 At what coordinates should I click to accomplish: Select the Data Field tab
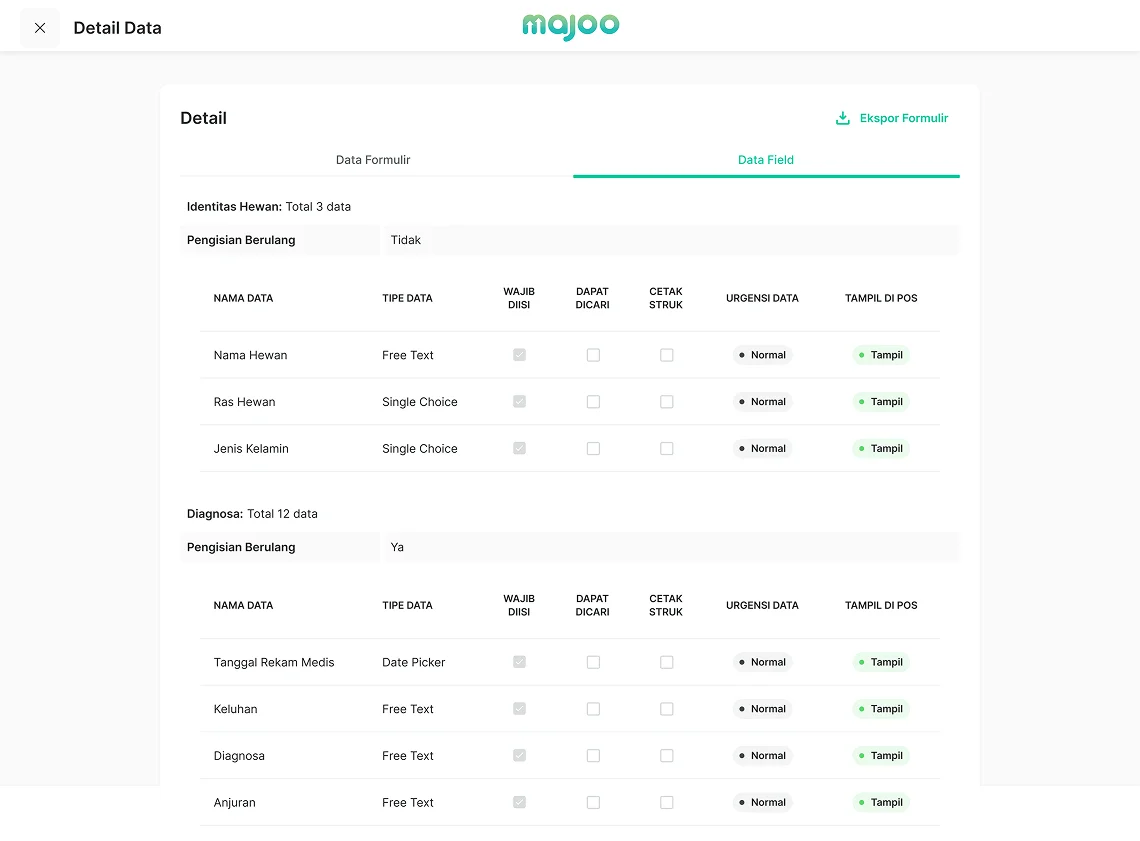(765, 160)
